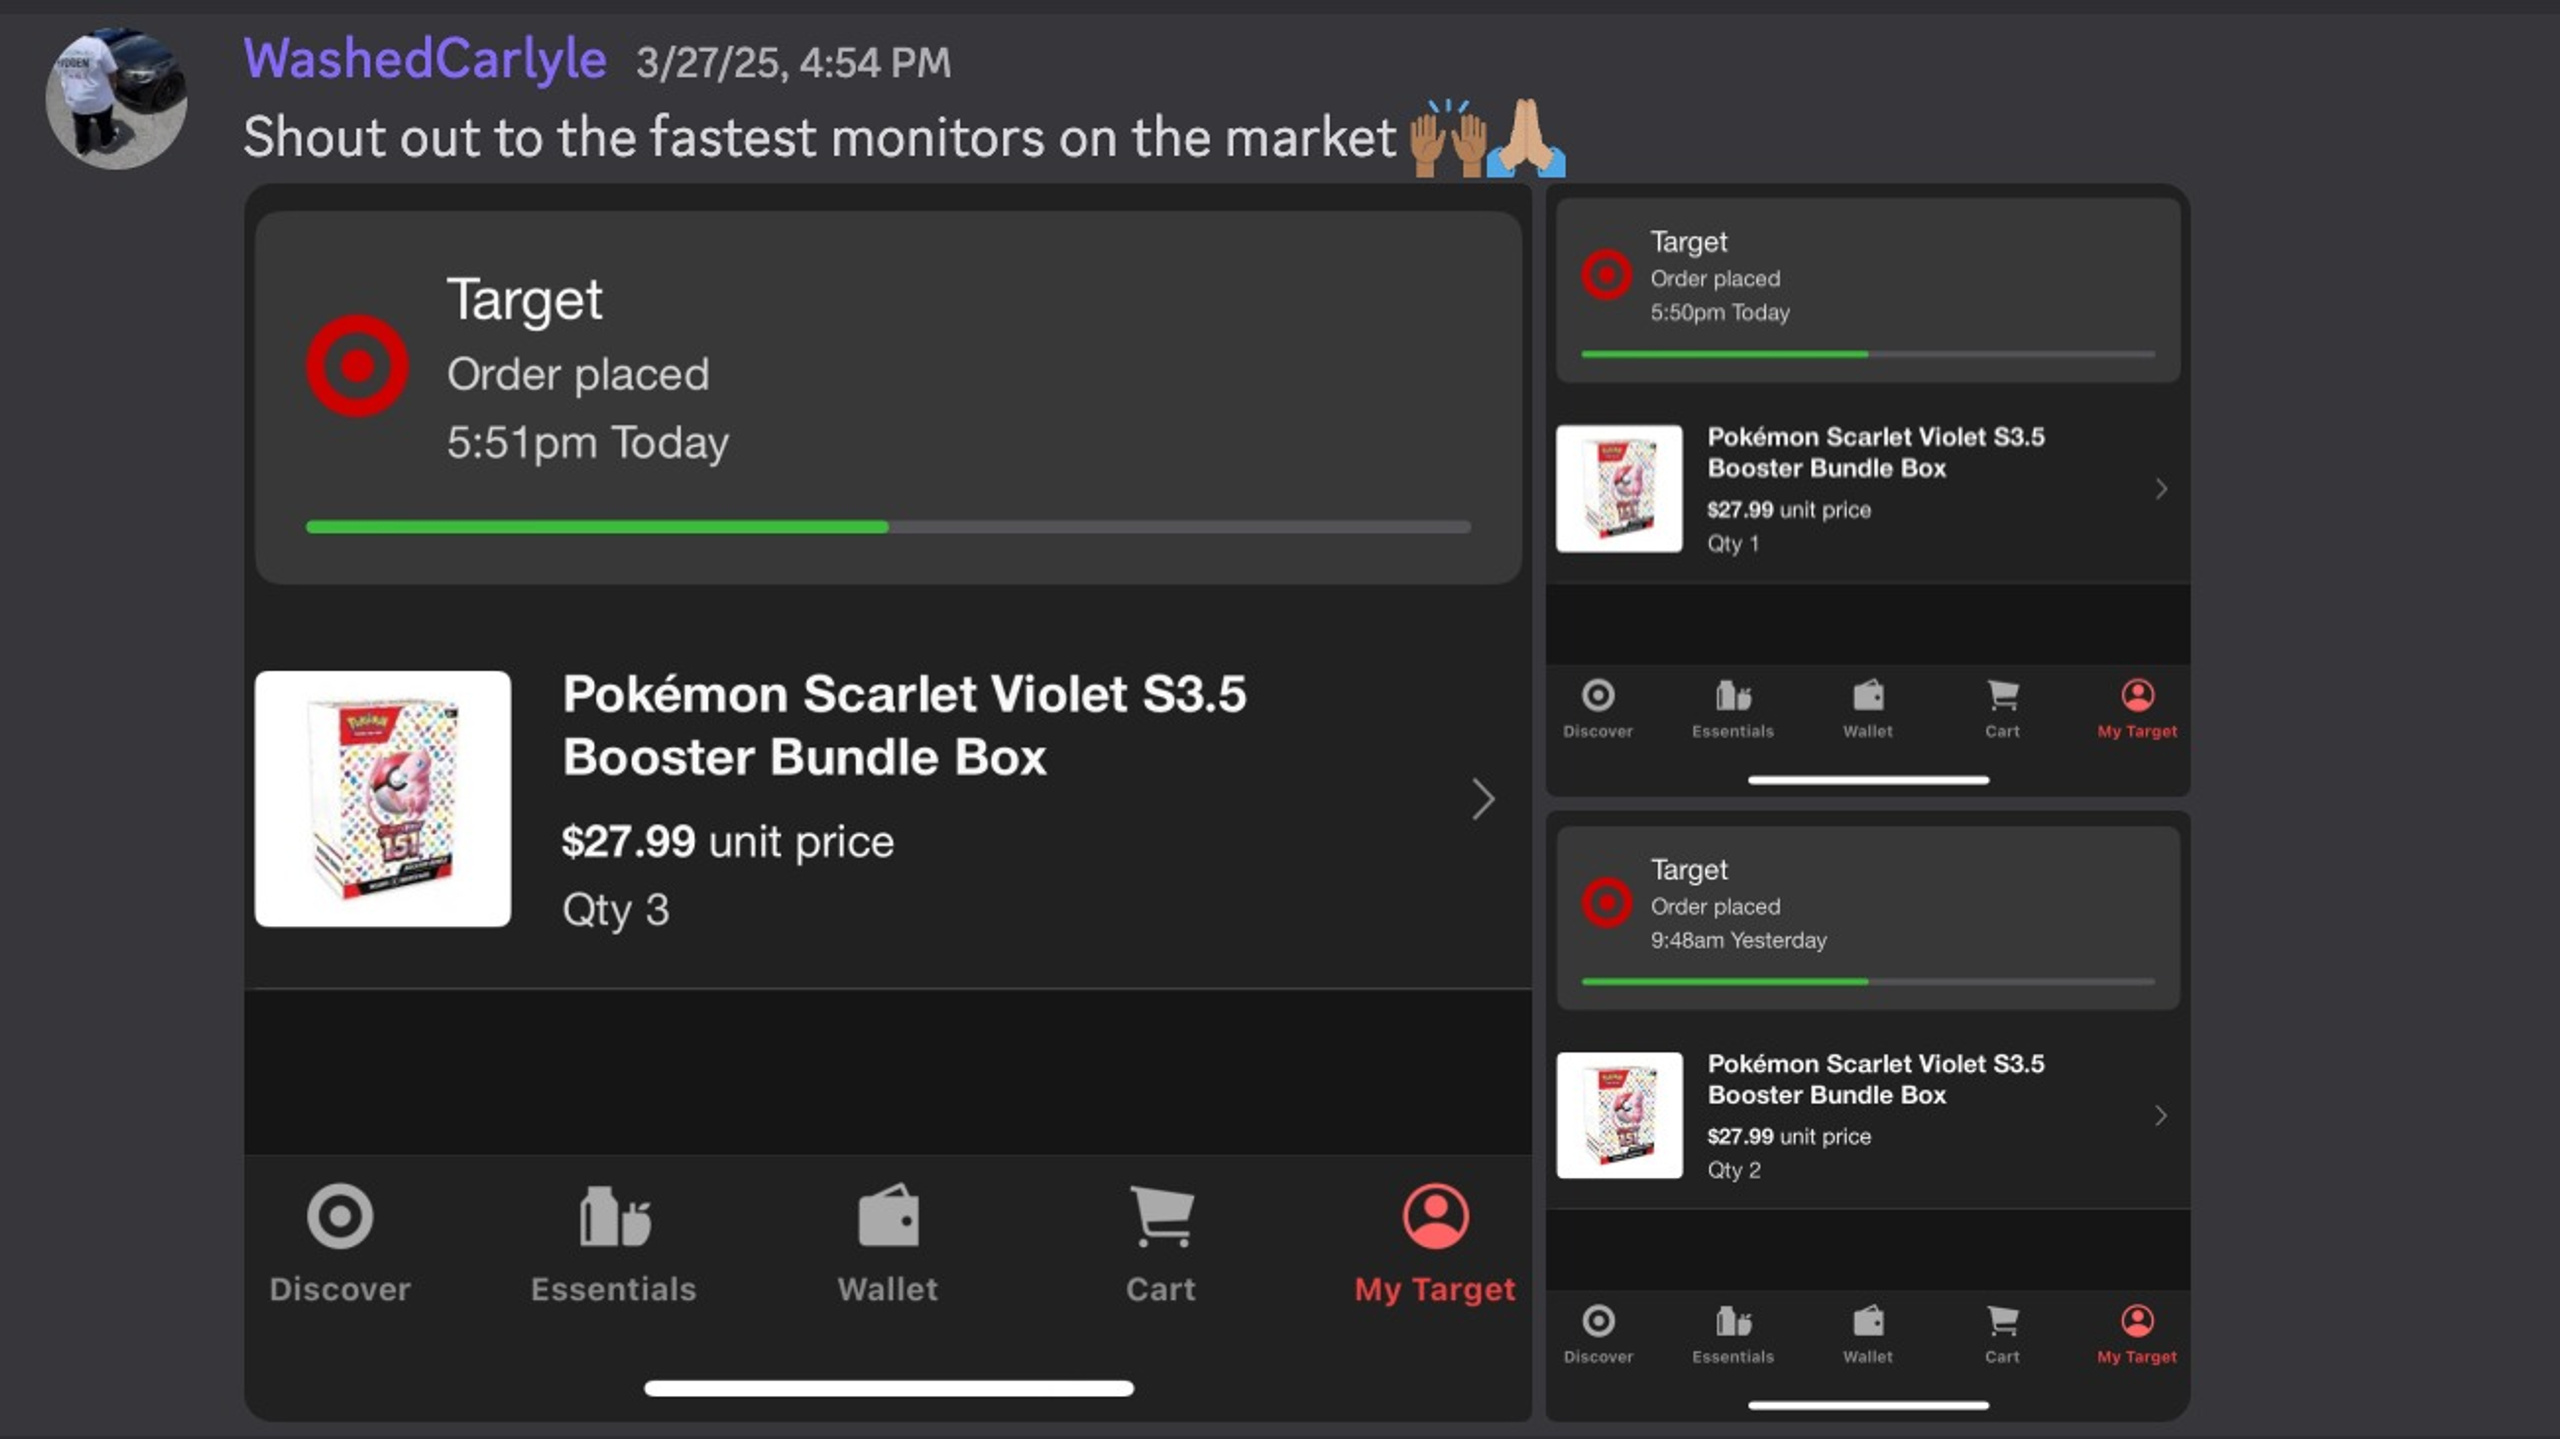This screenshot has width=2560, height=1439.
Task: Click the "5:50pm Today" order time
Action: point(1720,312)
